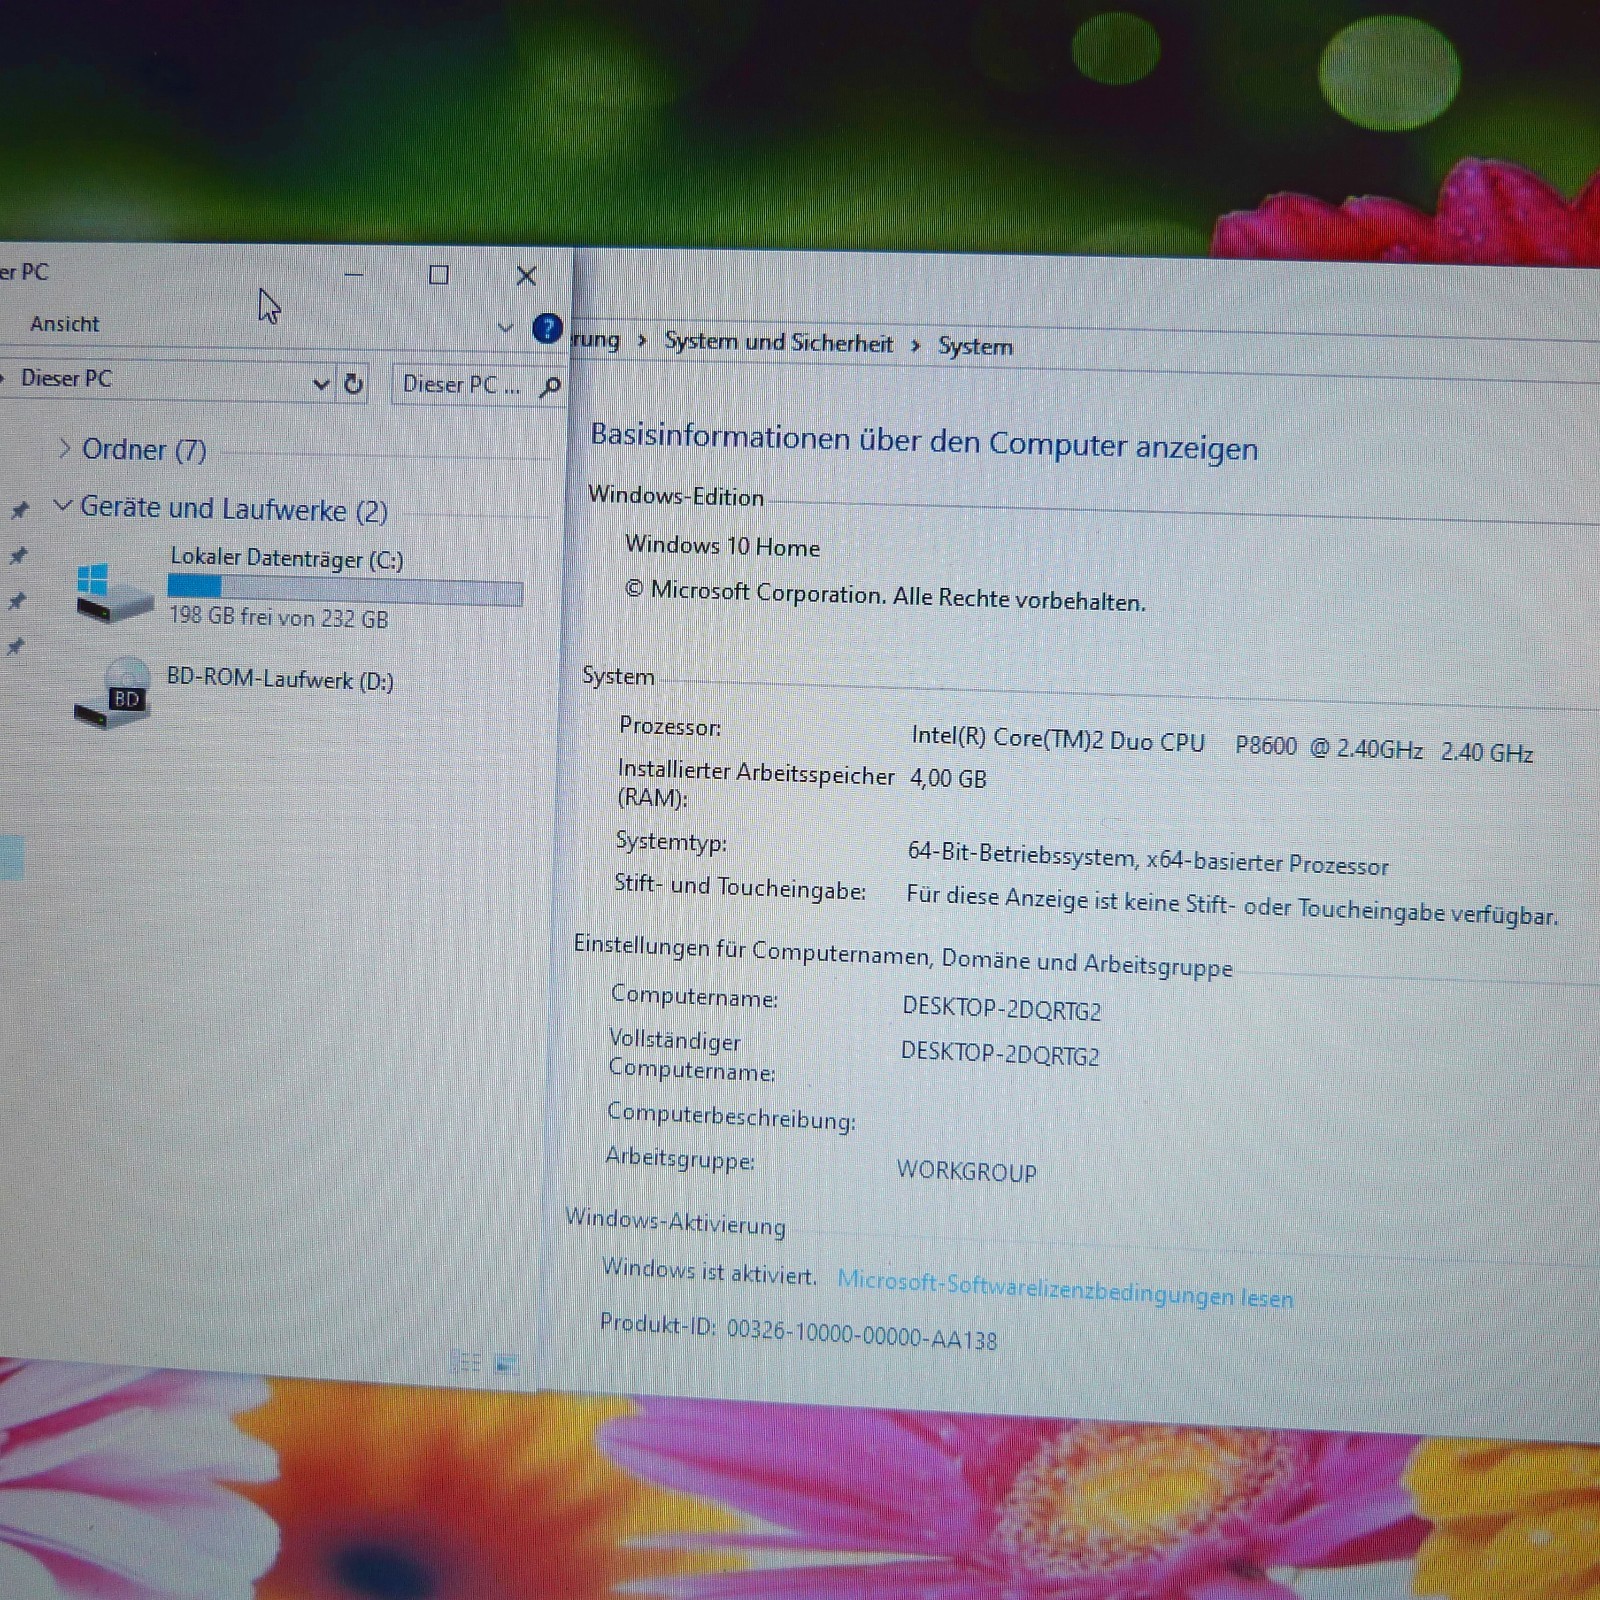Image resolution: width=1600 pixels, height=1600 pixels.
Task: Open Microsoft-Softwarelizenzbedingungen lesen link
Action: [x=1065, y=1289]
